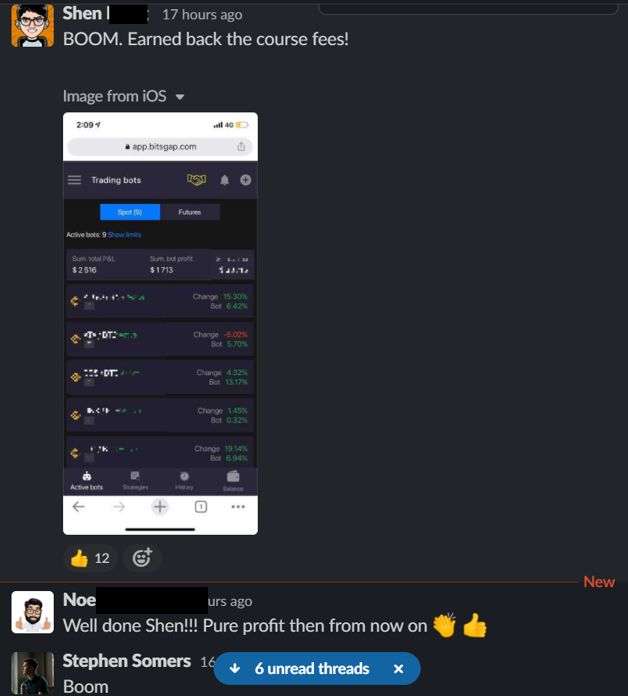The height and width of the screenshot is (696, 628).
Task: Open the browser tabs counter icon
Action: tap(201, 506)
